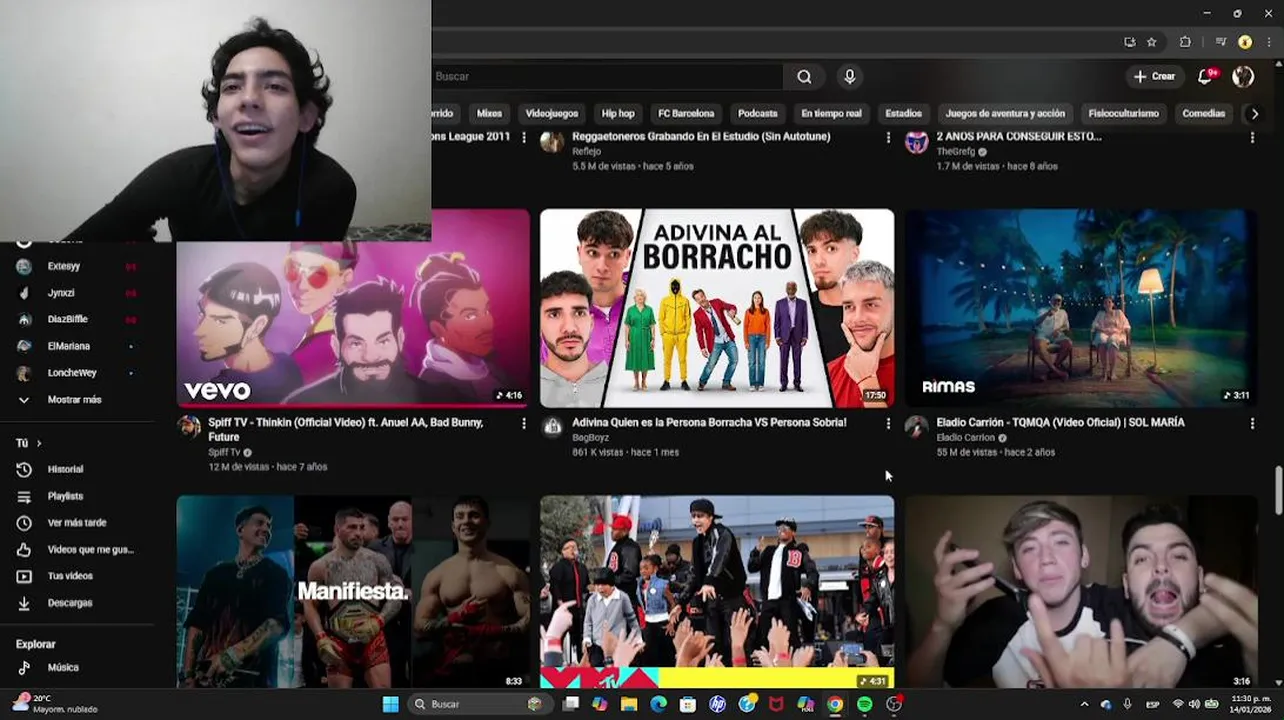Bookmark the page with star icon
Viewport: 1284px width, 720px height.
click(x=1152, y=42)
